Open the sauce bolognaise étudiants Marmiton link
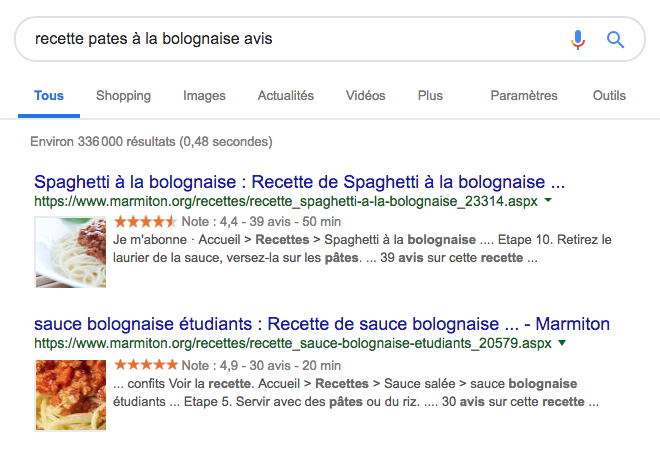660x450 pixels. pyautogui.click(x=322, y=324)
